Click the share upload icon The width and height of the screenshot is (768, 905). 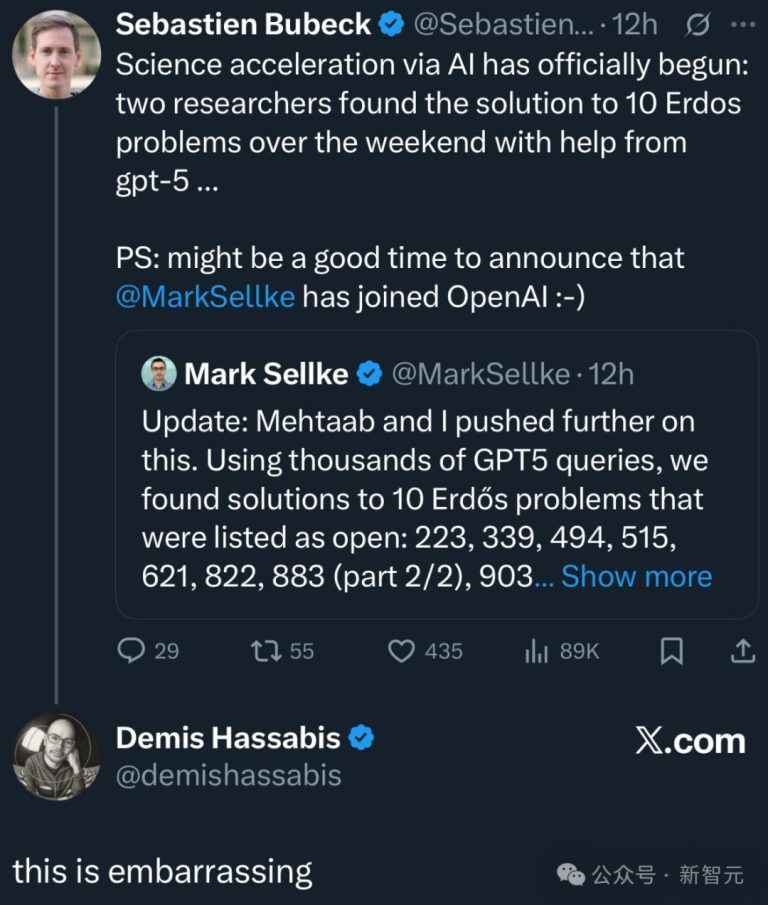[741, 651]
